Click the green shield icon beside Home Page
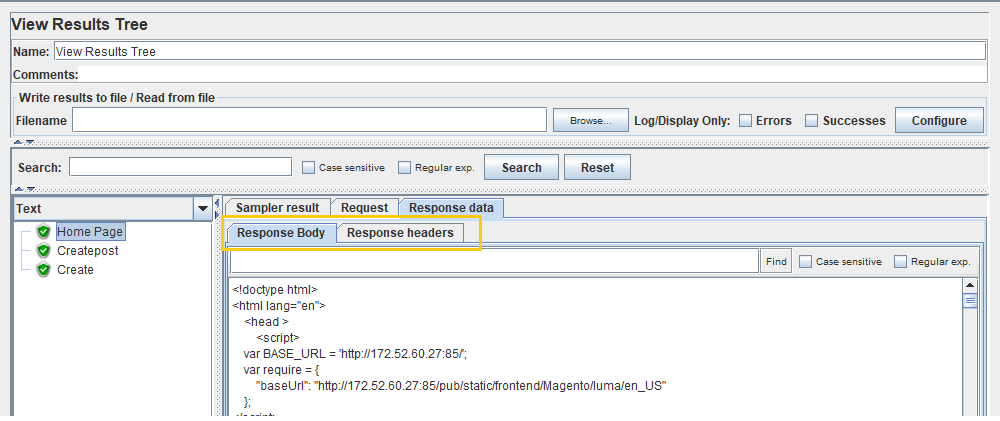Viewport: 1000px width, 421px height. click(43, 232)
